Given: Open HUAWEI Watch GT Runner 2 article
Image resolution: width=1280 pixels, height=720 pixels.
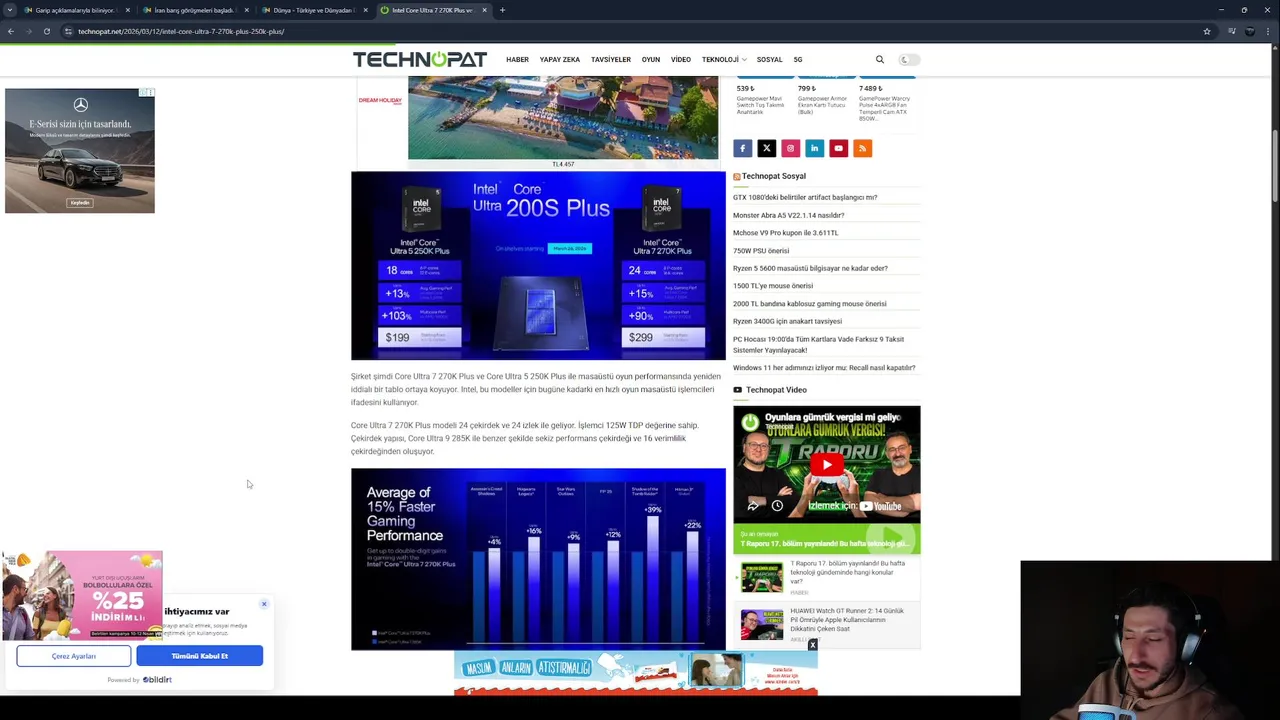Looking at the screenshot, I should pyautogui.click(x=846, y=620).
